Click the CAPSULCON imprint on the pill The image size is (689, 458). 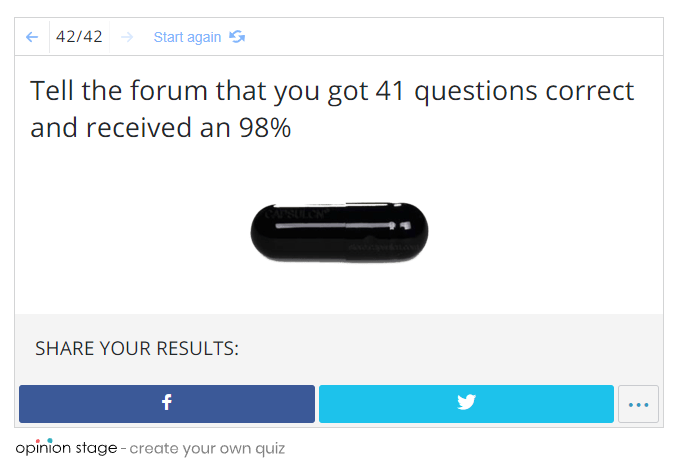(297, 214)
